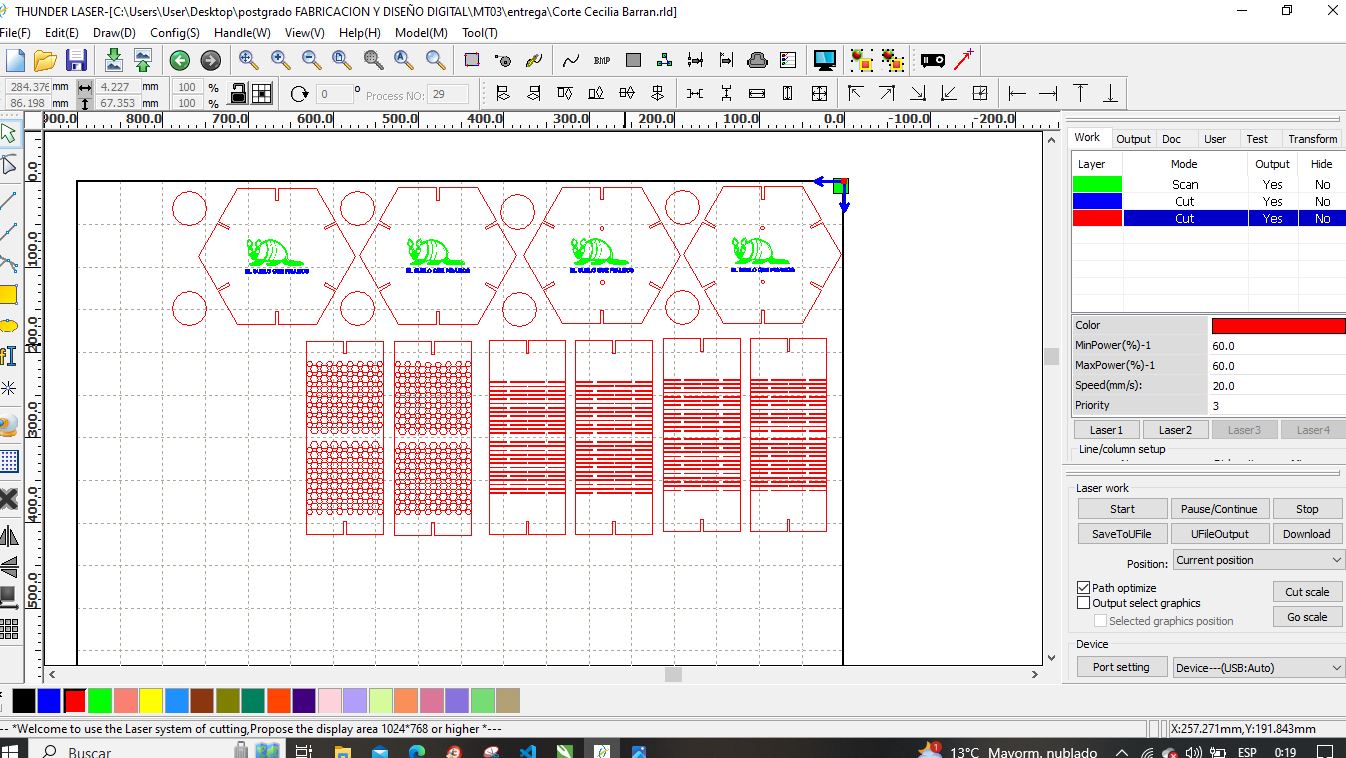Click the rotation angle input field
Viewport: 1346px width, 758px height.
(335, 94)
